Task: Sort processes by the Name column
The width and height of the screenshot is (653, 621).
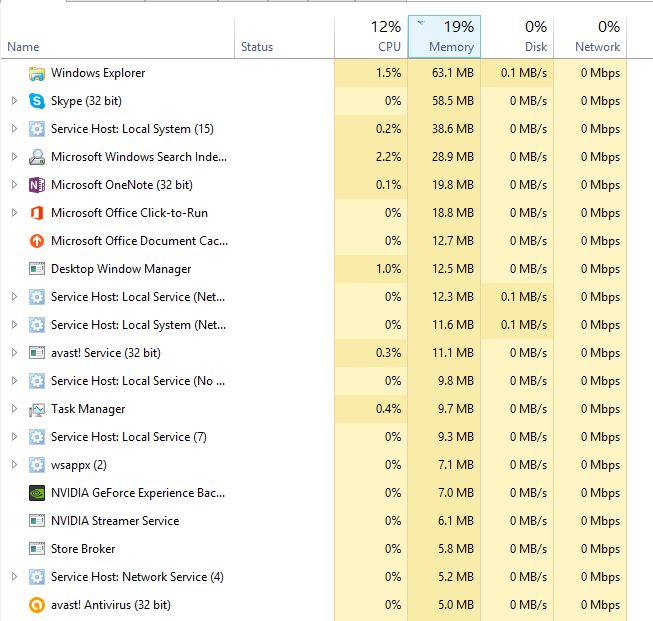Action: 117,37
